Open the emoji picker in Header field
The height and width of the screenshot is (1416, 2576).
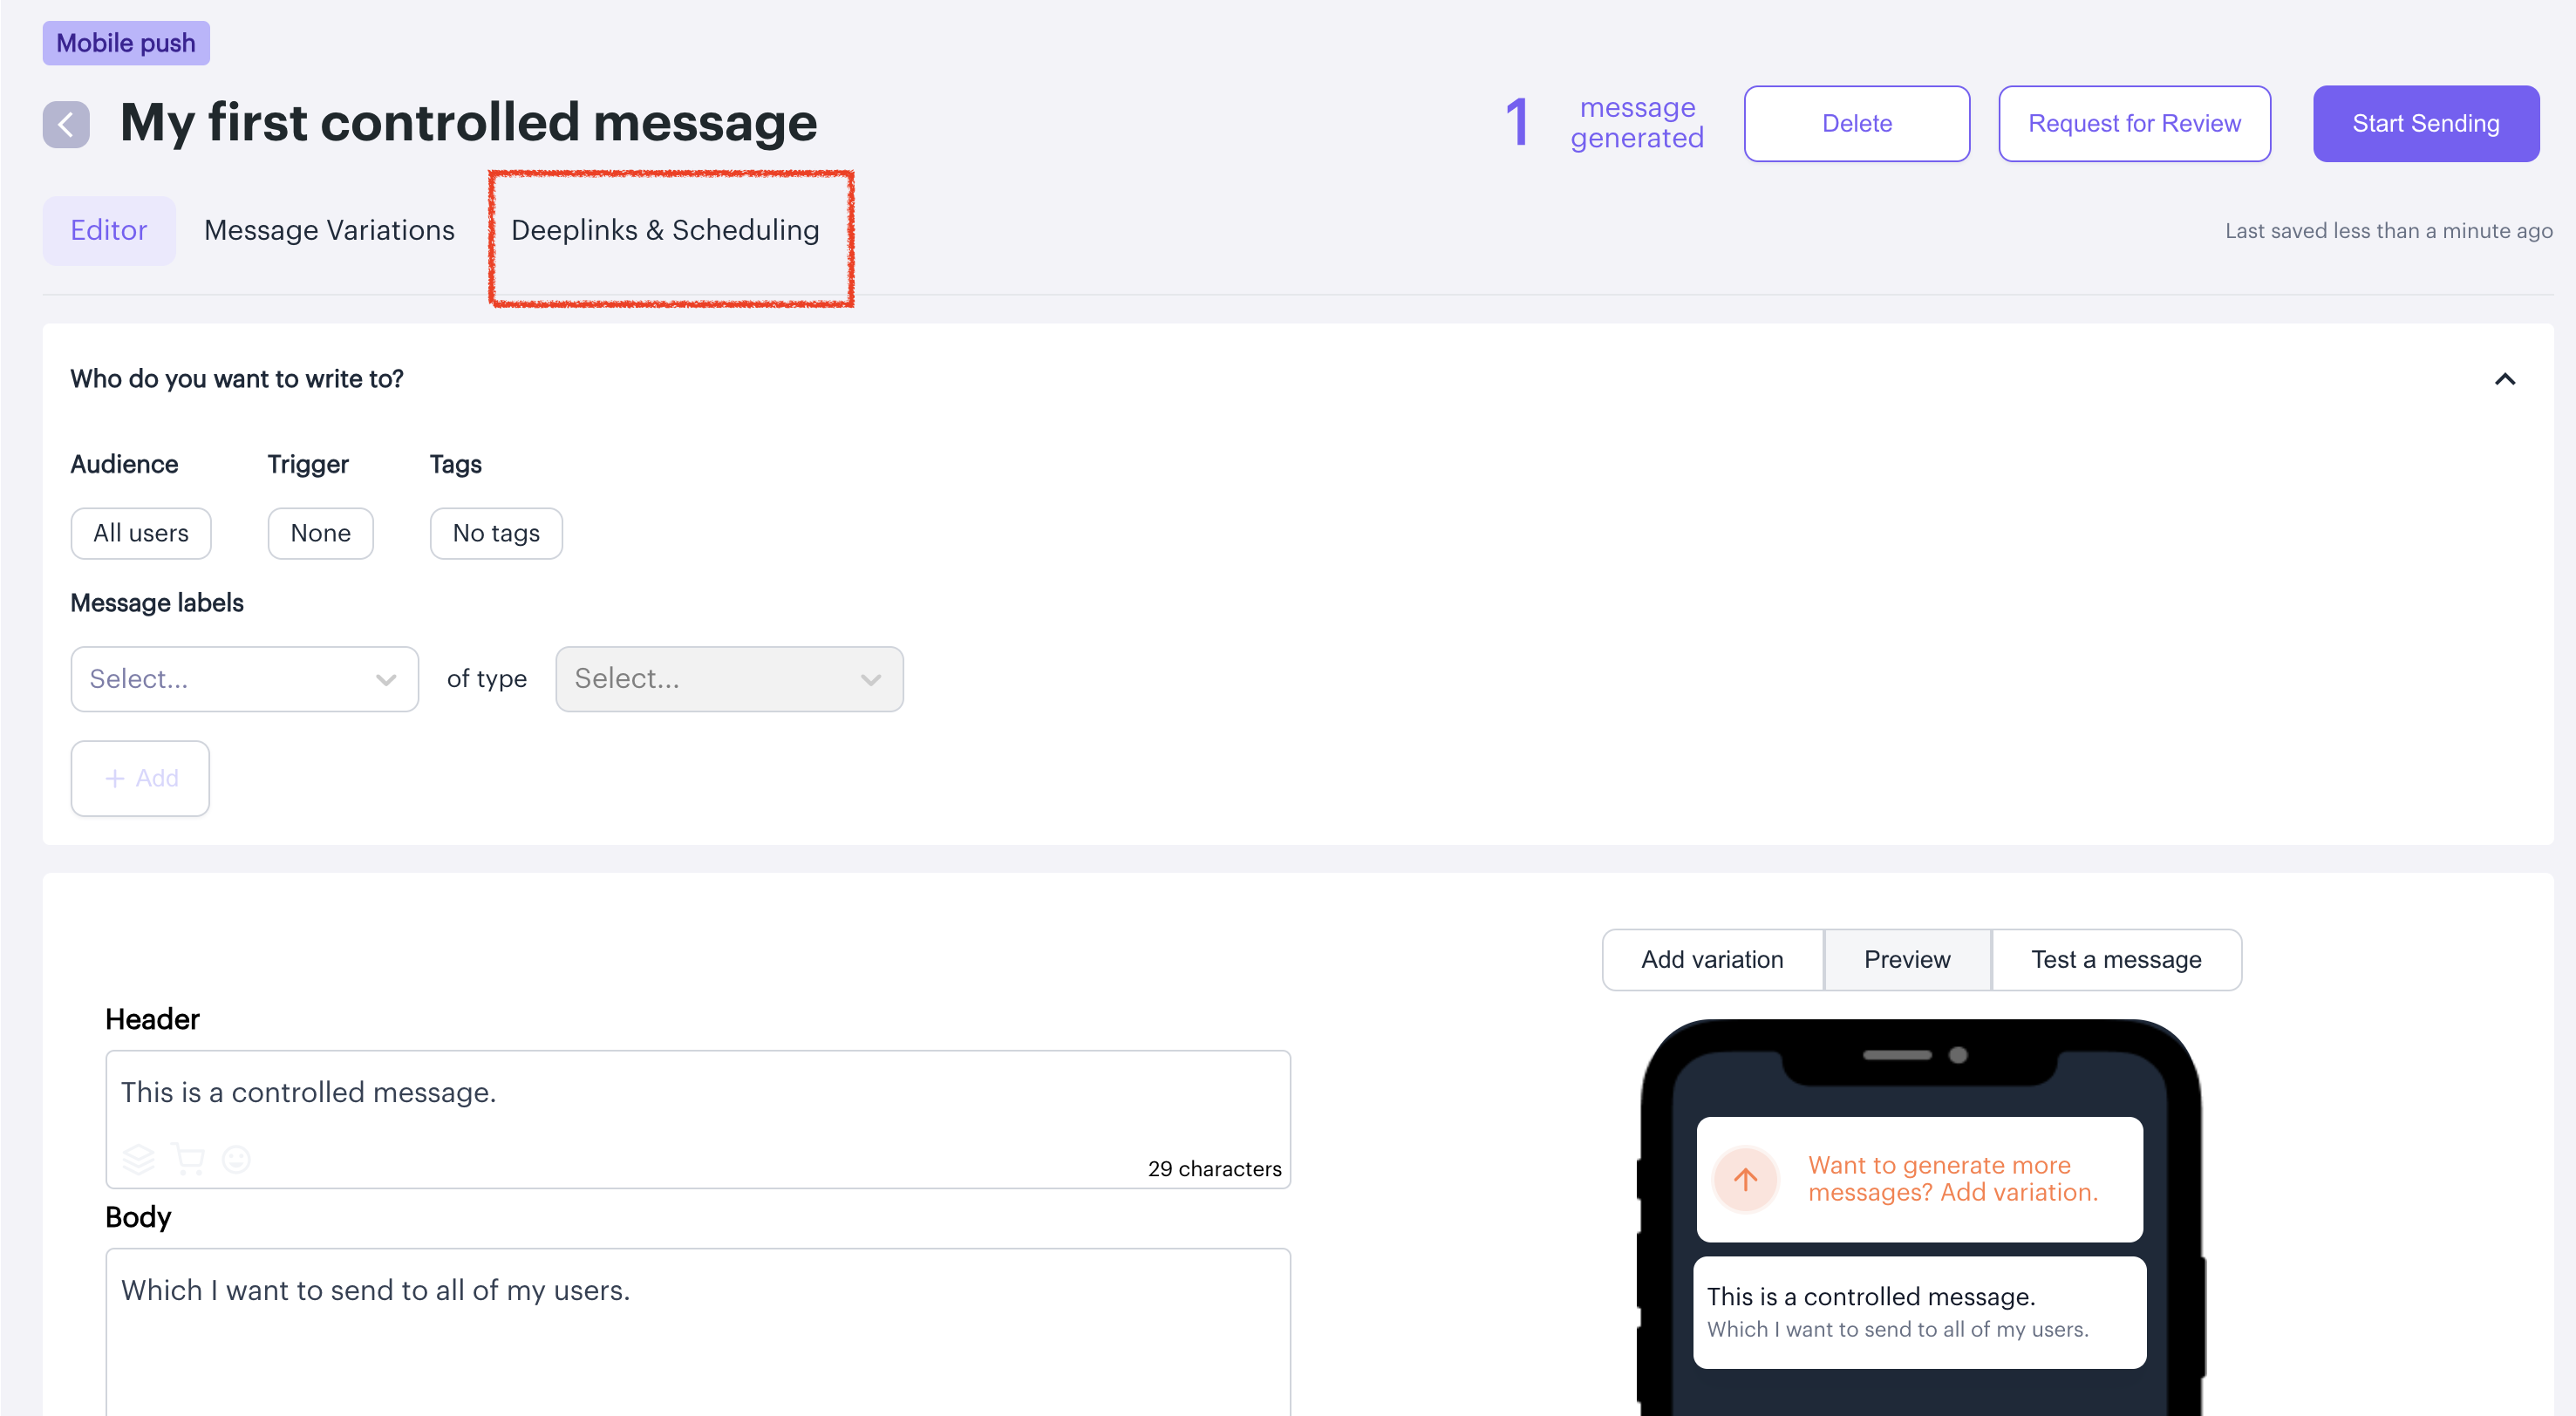pos(236,1159)
